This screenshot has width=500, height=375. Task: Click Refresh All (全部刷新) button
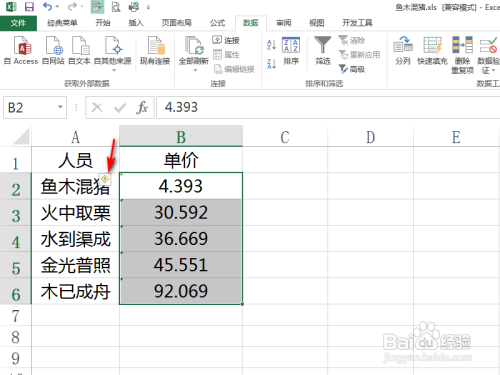coord(194,50)
